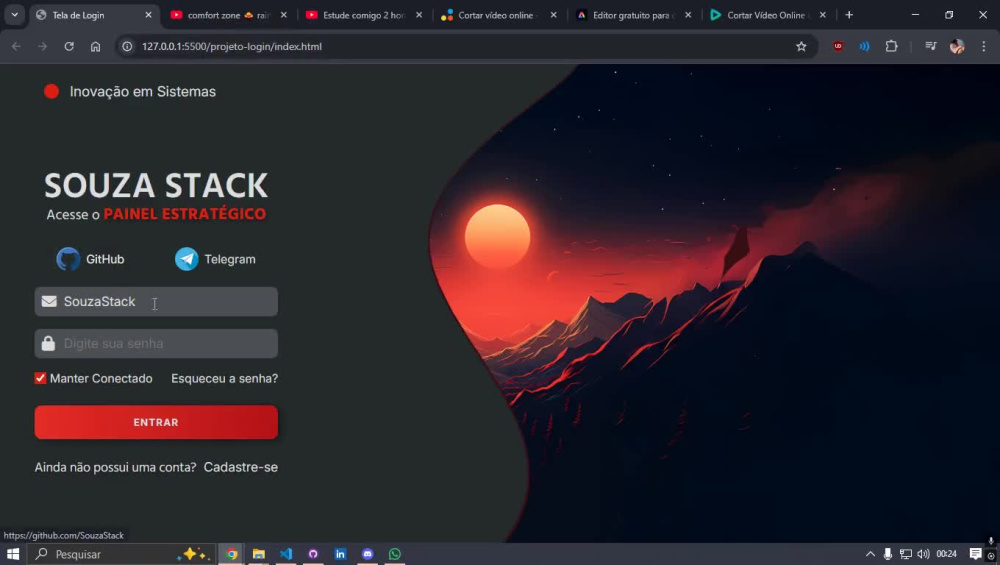Submit login with the ENTRAR button
This screenshot has height=565, width=1000.
coord(156,422)
